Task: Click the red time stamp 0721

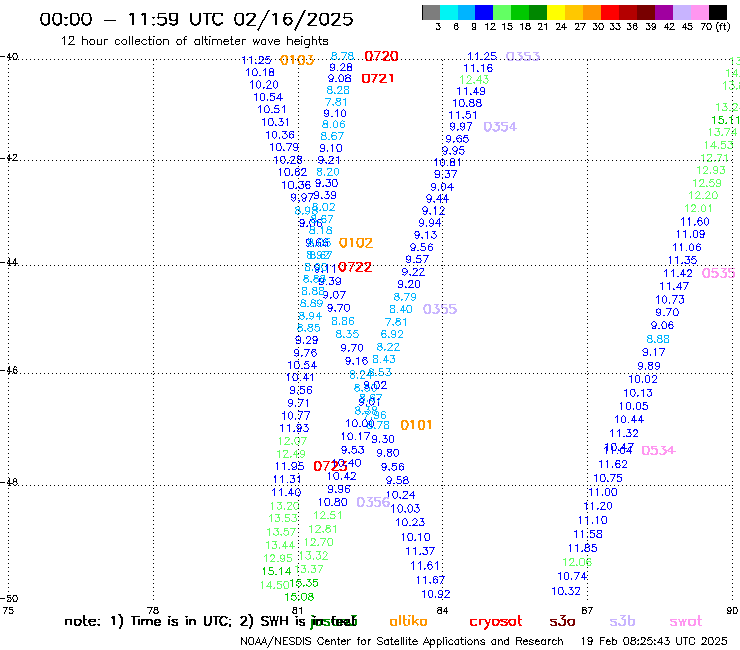Action: click(378, 78)
